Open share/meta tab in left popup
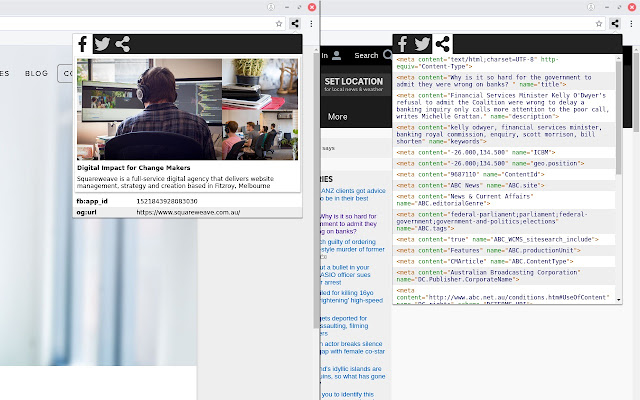The image size is (640, 400). tap(122, 44)
